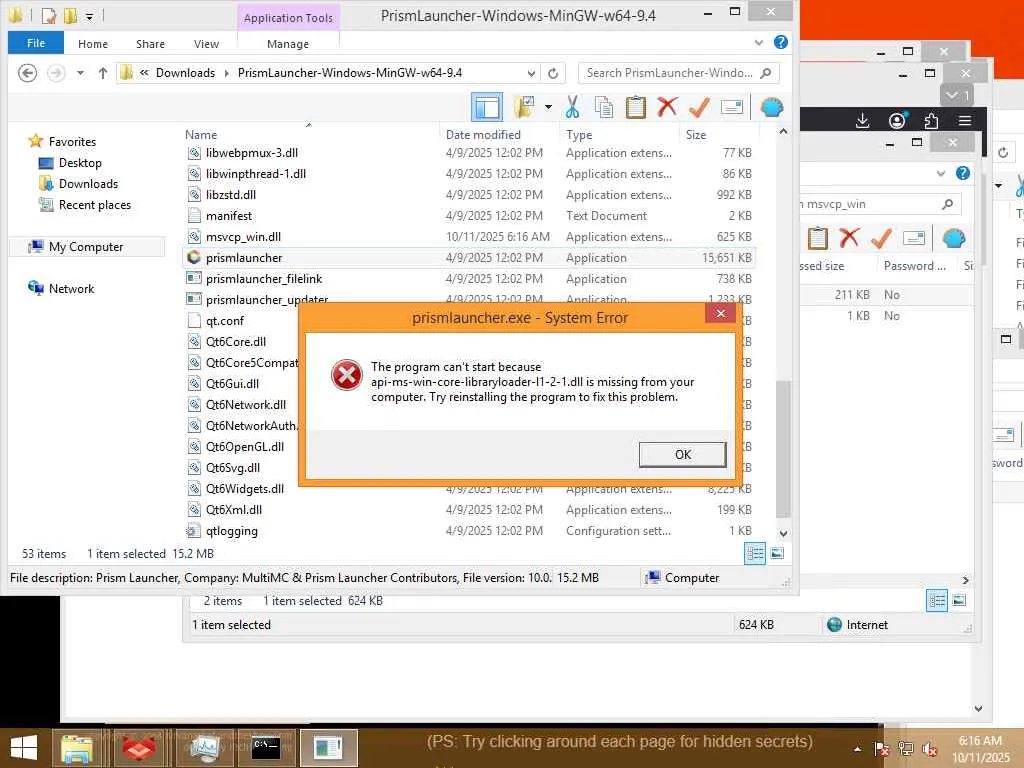Click the Copy icon in PrismLauncher window
Image resolution: width=1024 pixels, height=768 pixels.
603,107
